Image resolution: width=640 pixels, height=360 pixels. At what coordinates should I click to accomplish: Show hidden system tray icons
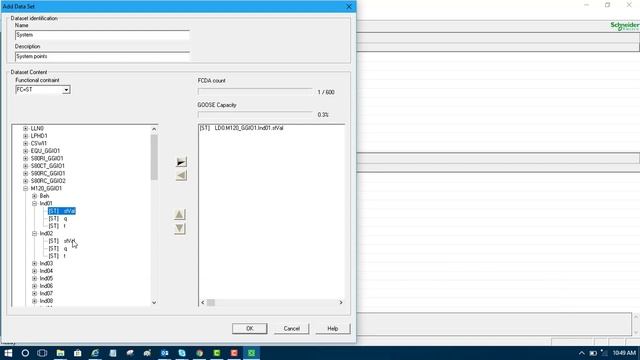click(x=582, y=353)
